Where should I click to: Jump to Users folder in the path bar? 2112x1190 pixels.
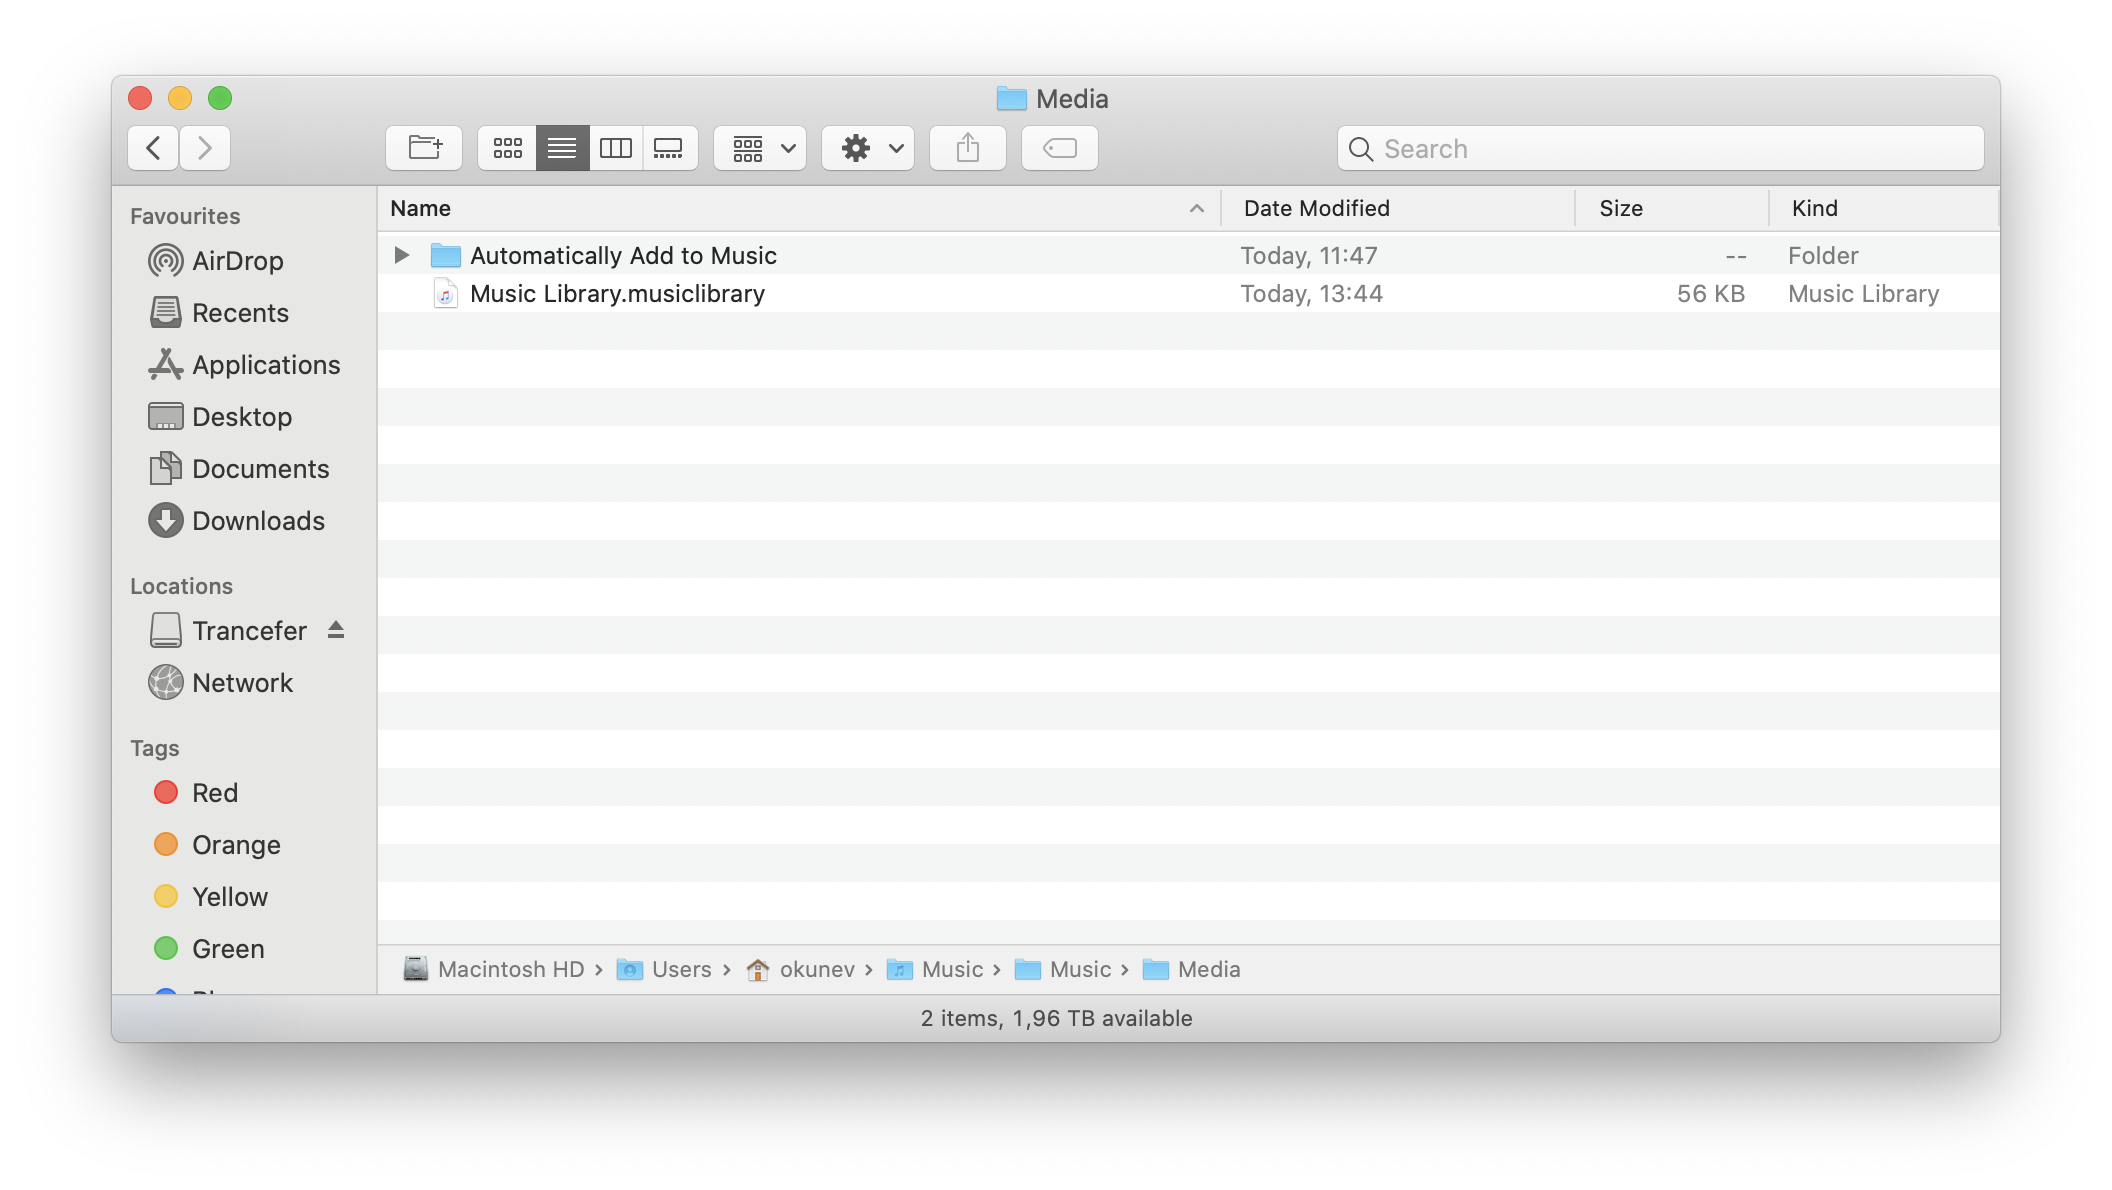(680, 969)
